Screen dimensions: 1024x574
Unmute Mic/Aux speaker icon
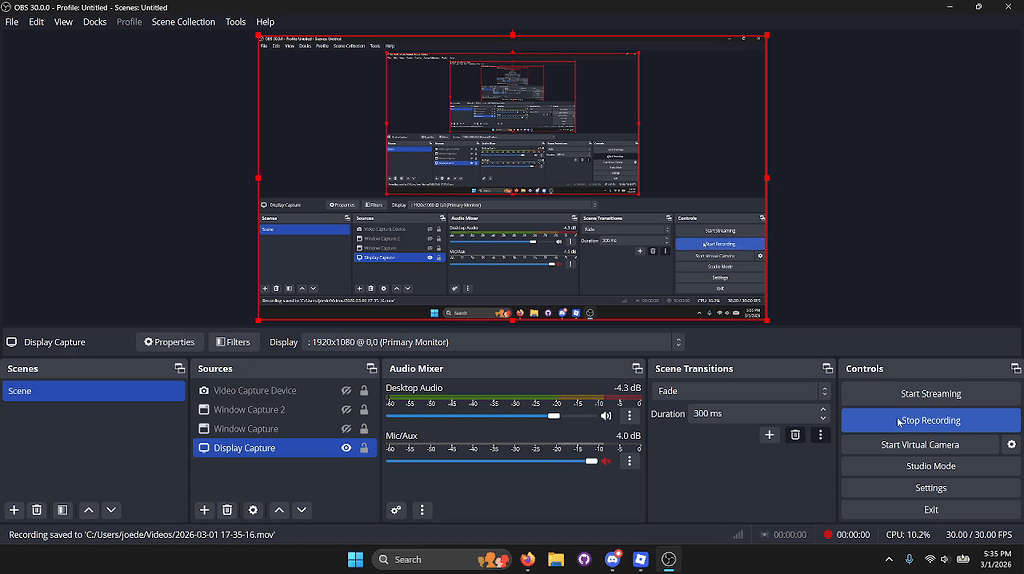coord(606,461)
